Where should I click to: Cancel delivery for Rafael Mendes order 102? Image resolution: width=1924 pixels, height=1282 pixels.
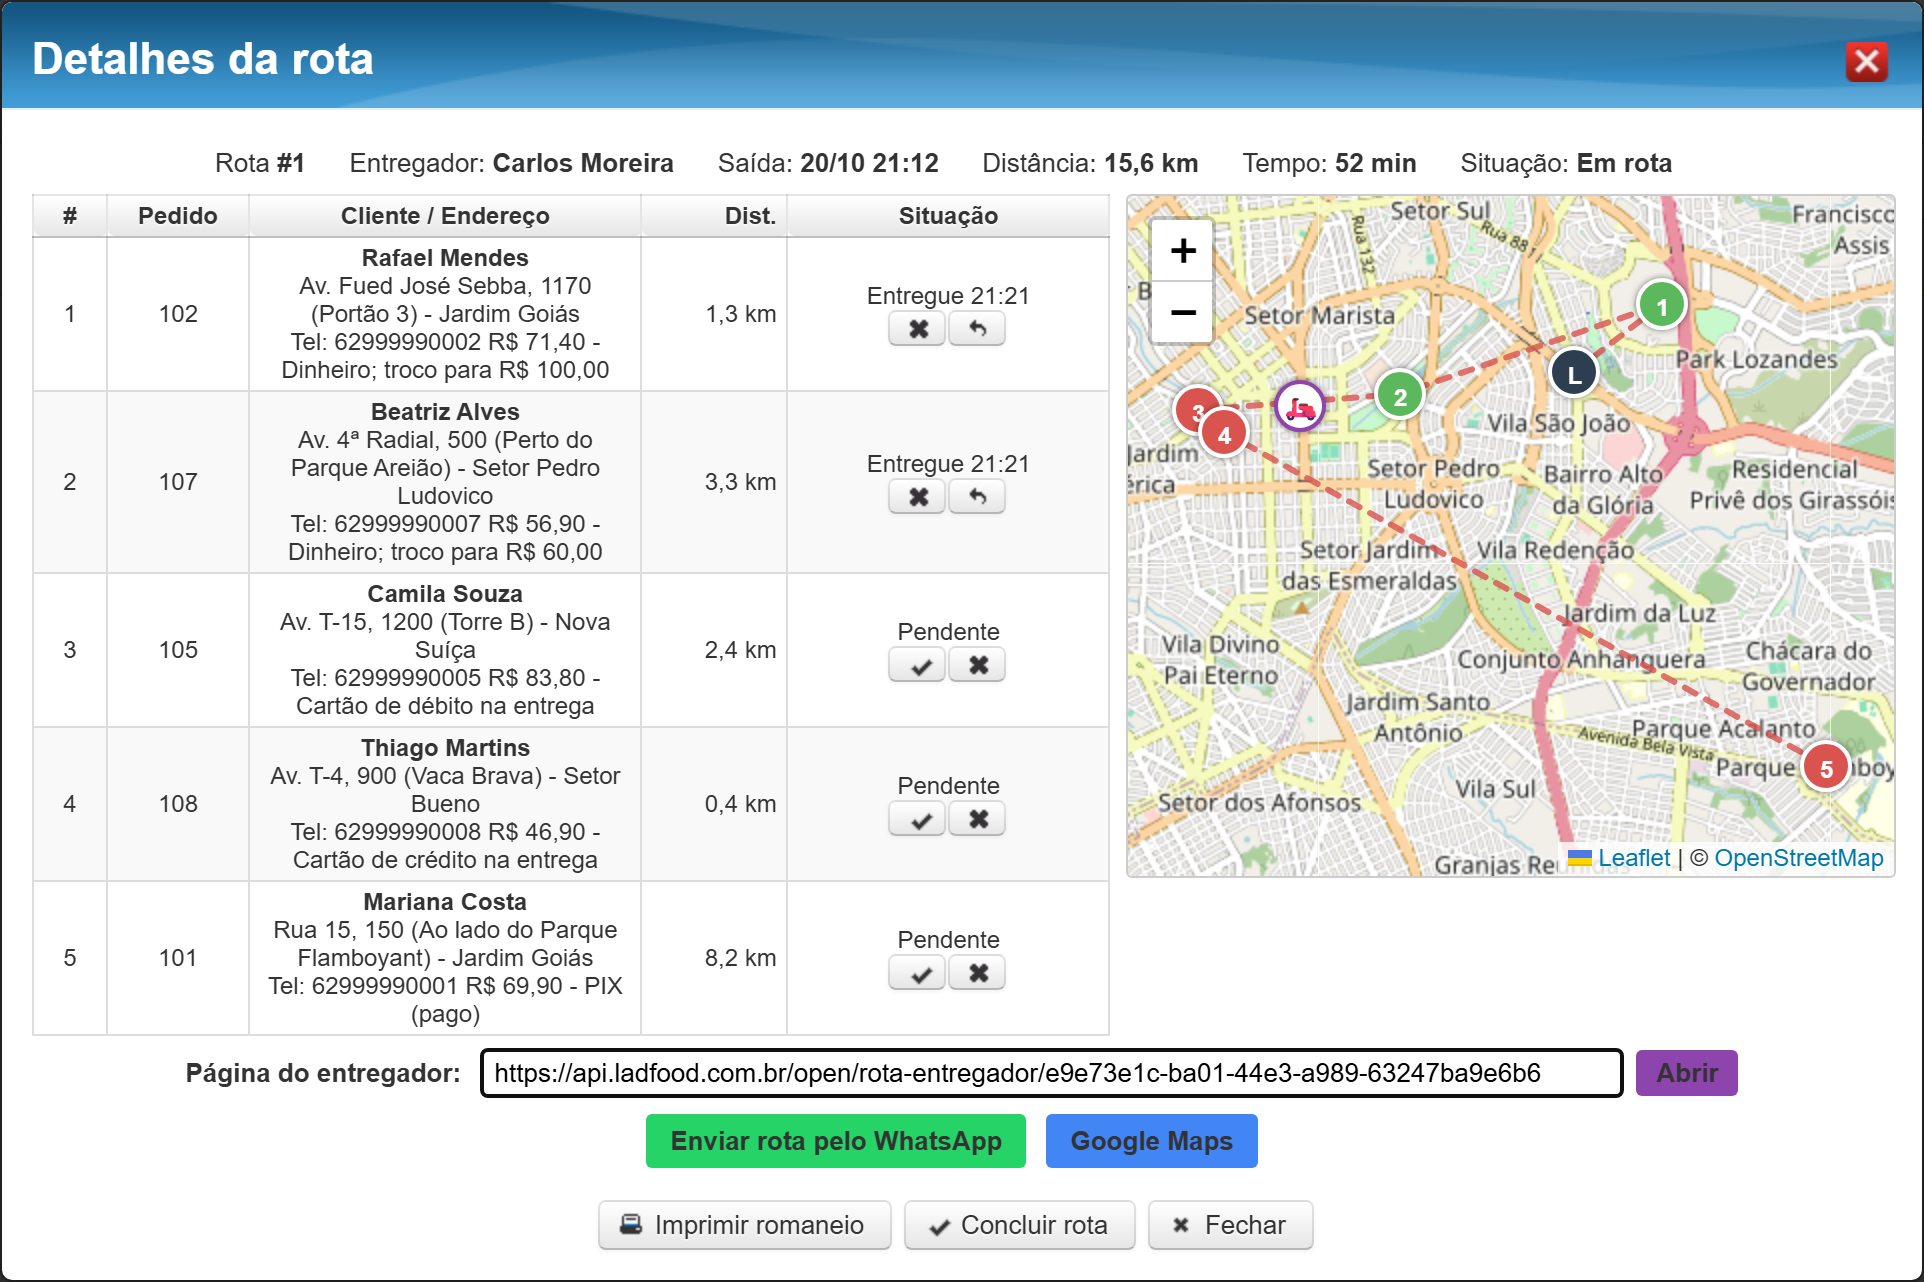(x=917, y=329)
